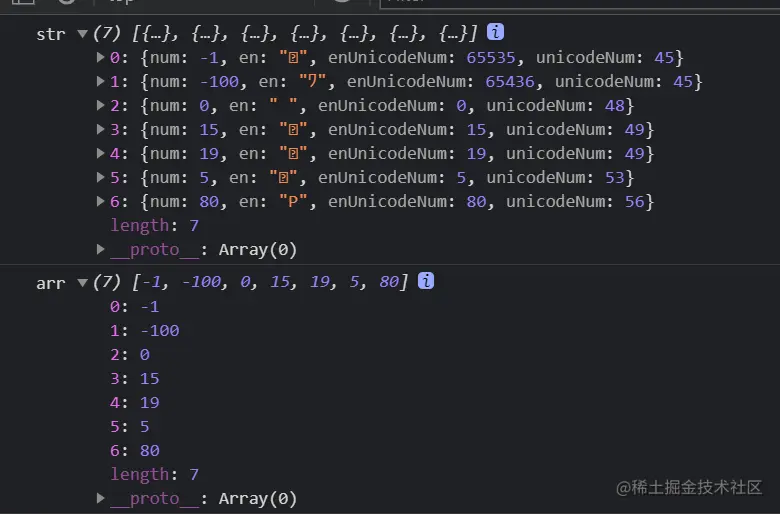This screenshot has height=514, width=780.
Task: Select the 'arr' label text
Action: [x=51, y=283]
